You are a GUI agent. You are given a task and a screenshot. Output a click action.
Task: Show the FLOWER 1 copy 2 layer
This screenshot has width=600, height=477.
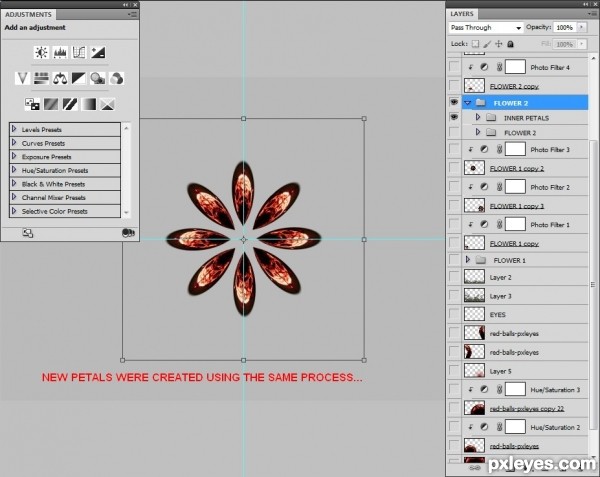(454, 168)
